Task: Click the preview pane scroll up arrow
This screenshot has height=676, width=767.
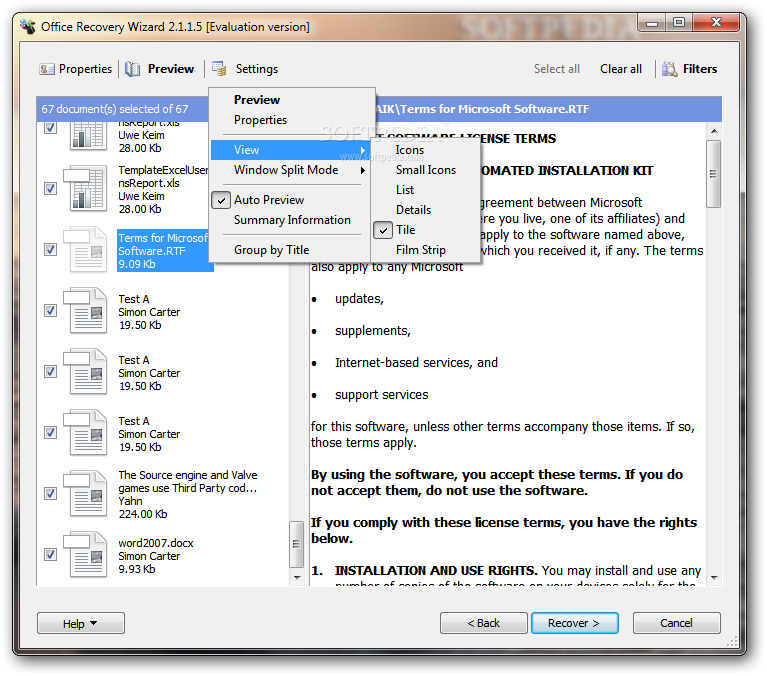Action: (714, 131)
